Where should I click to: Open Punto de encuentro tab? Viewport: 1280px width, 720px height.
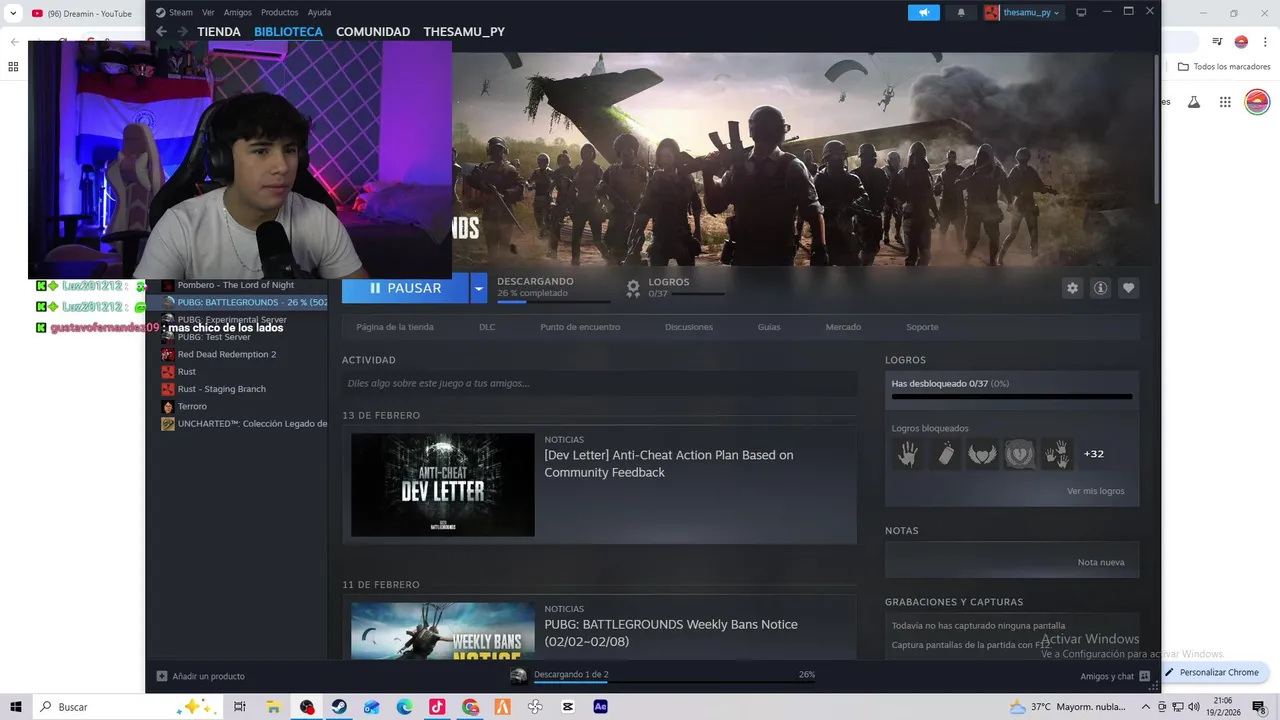[x=580, y=327]
